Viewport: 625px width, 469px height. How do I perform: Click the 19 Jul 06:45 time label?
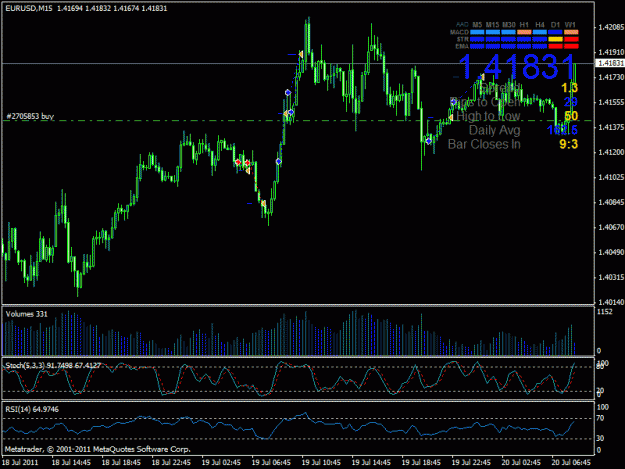click(271, 462)
